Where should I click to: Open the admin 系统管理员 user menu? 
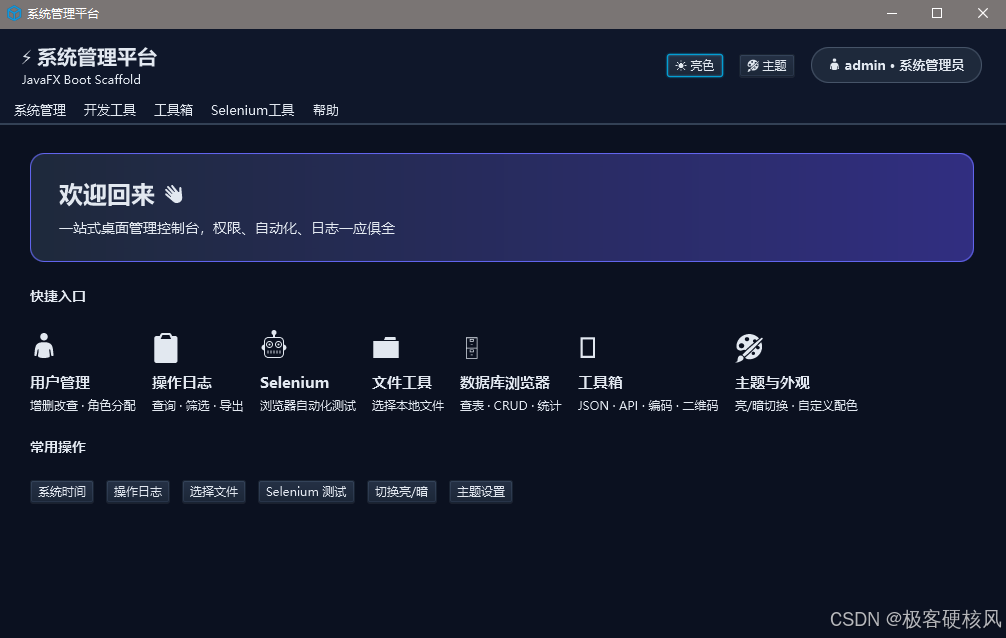point(896,65)
